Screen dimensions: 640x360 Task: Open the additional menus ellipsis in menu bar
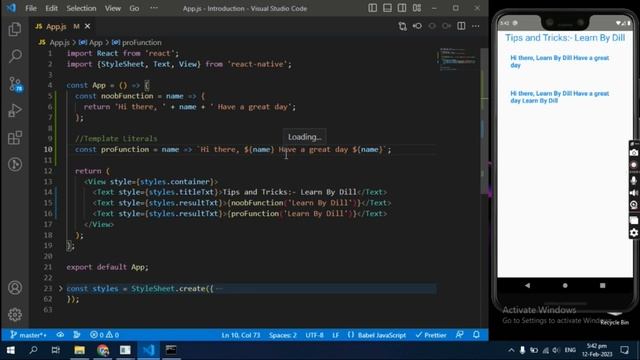coord(154,8)
